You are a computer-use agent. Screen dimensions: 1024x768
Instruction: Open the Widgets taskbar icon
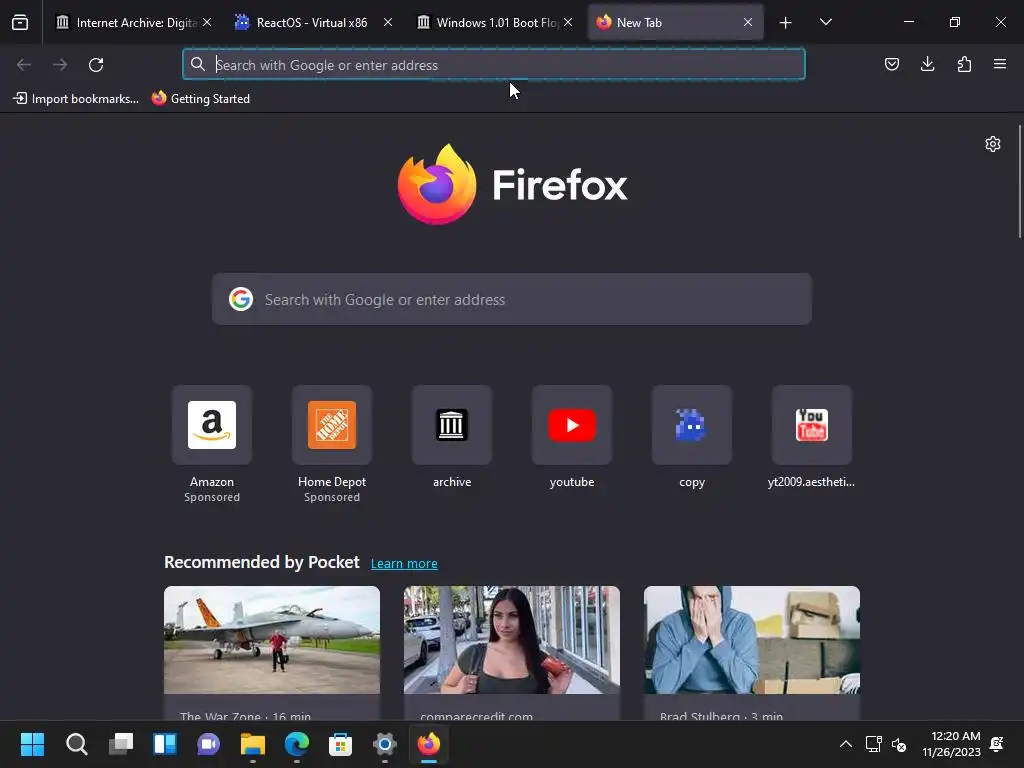(165, 744)
